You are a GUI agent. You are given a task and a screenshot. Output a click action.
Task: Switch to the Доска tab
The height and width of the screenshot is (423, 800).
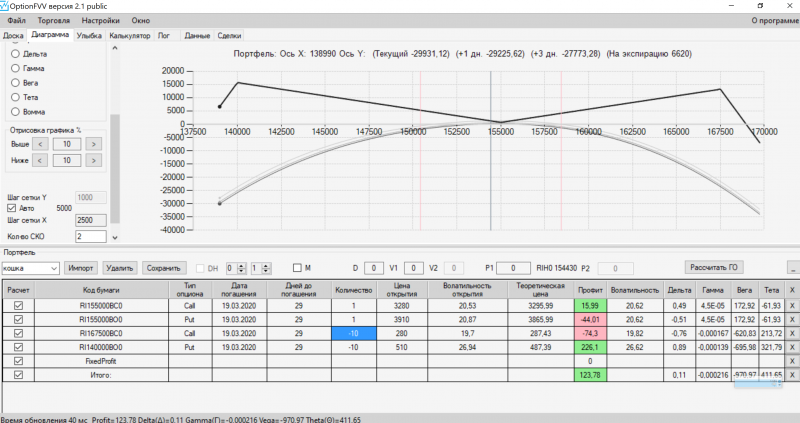click(13, 36)
